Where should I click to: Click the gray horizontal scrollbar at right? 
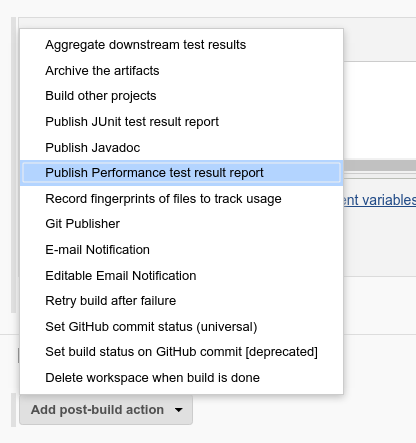click(380, 165)
